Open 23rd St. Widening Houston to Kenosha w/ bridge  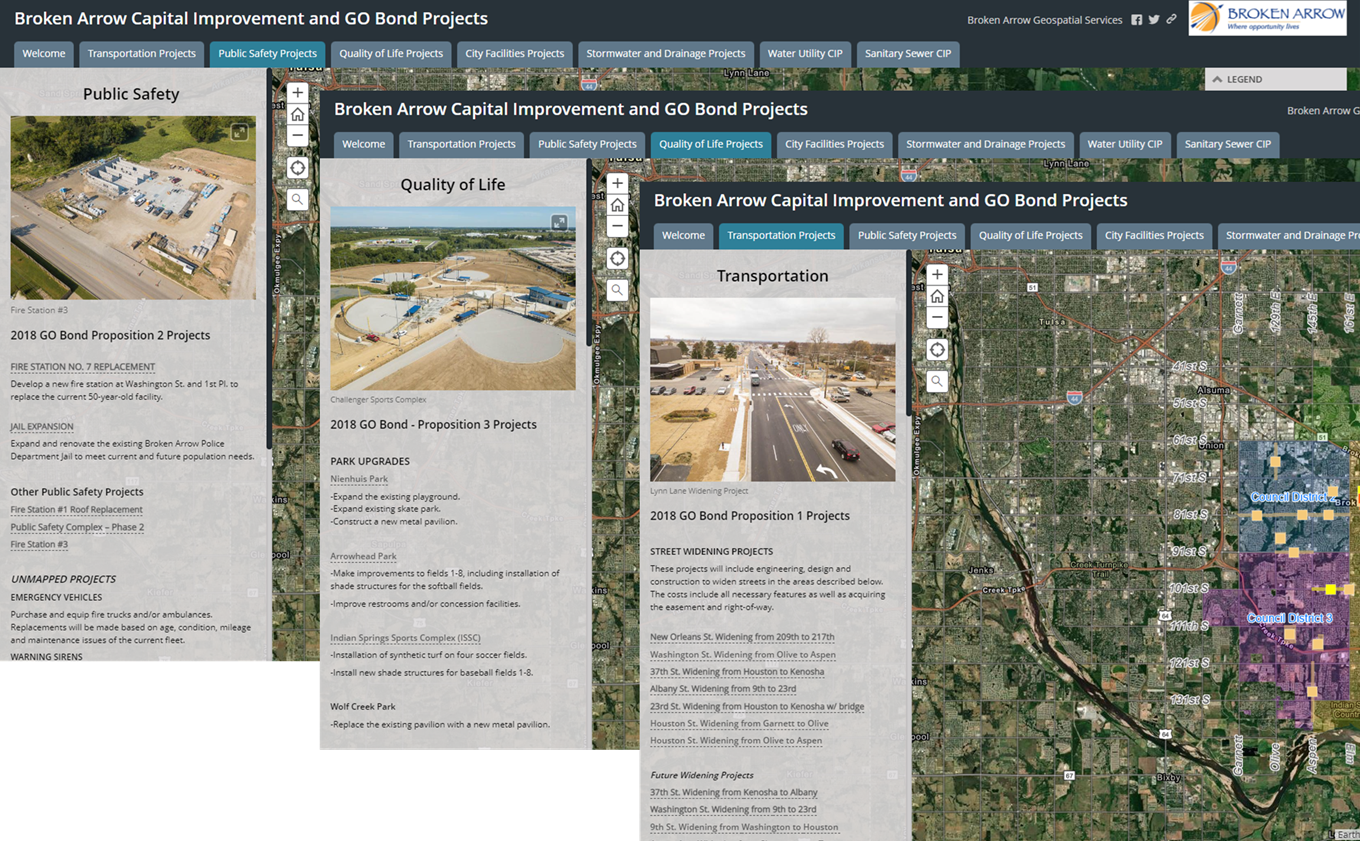click(x=757, y=706)
